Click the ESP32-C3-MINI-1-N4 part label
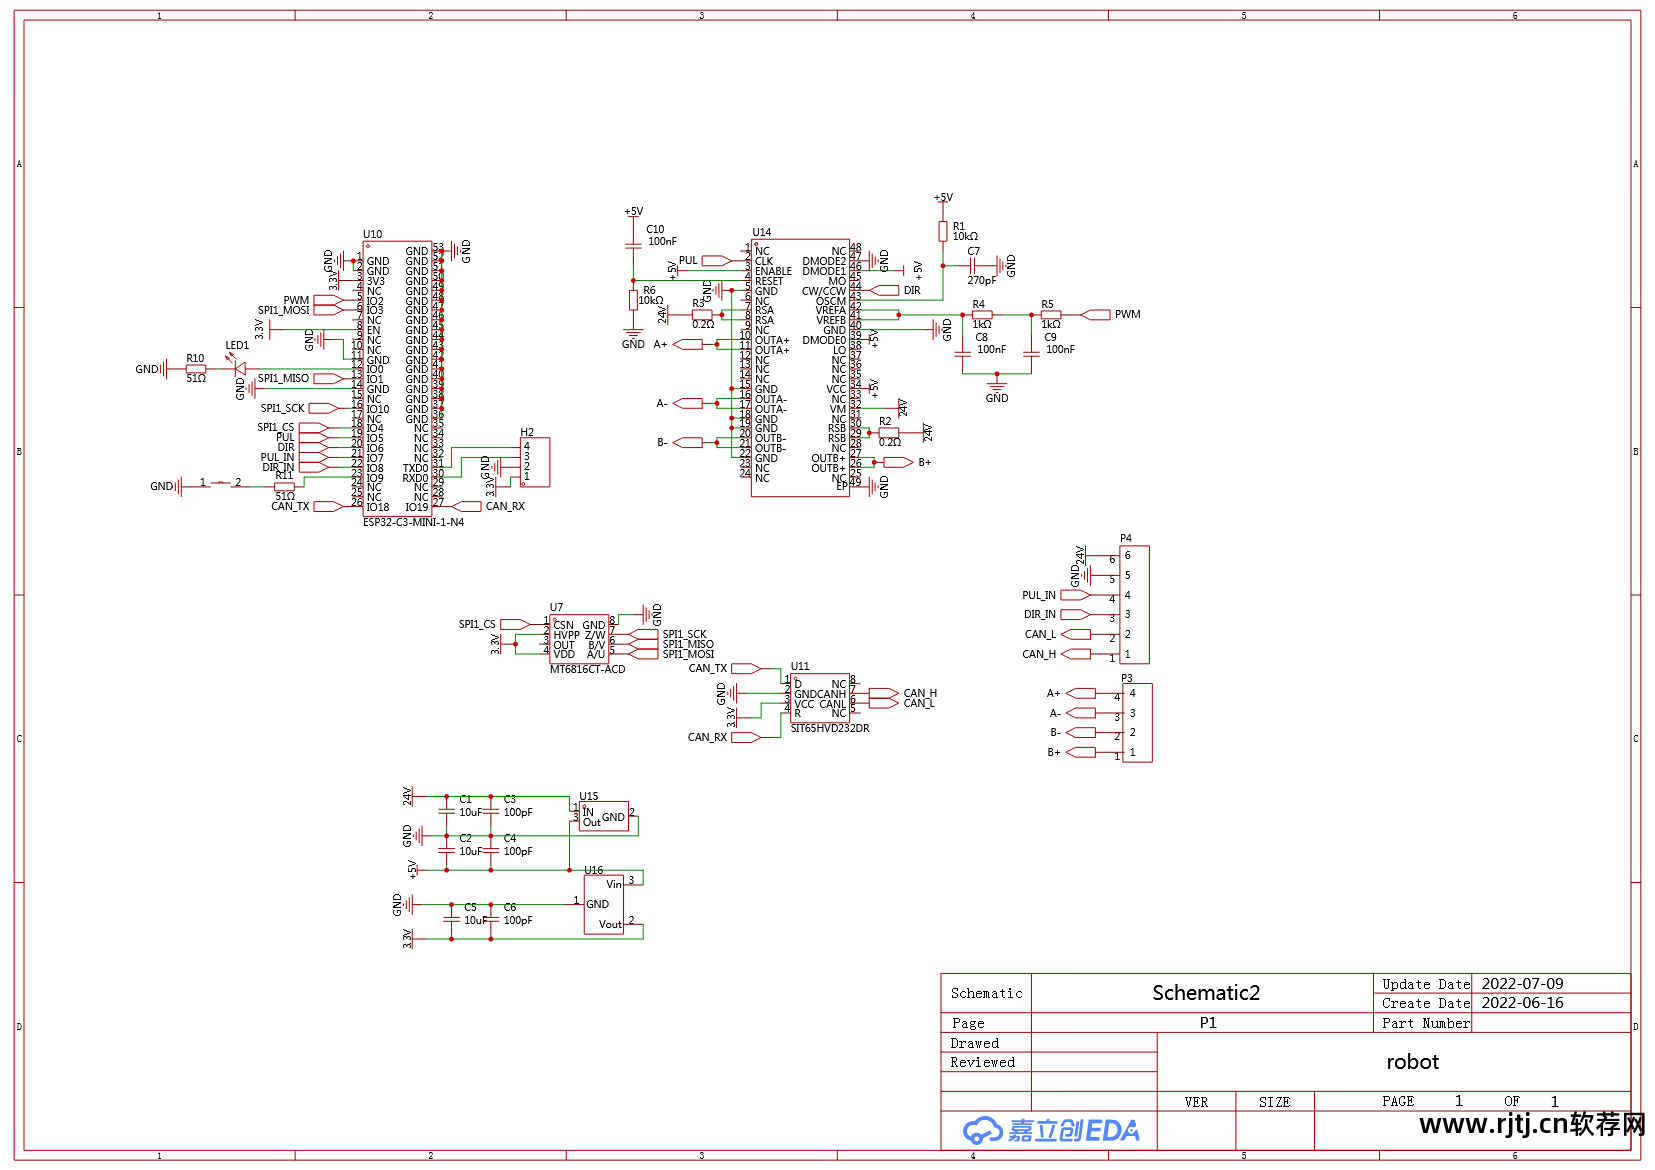The height and width of the screenshot is (1170, 1655). pos(413,522)
